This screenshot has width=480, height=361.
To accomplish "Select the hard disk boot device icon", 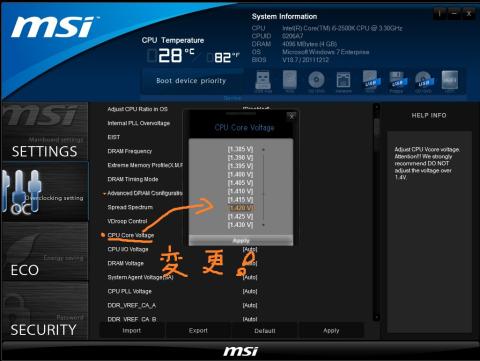I will 290,80.
